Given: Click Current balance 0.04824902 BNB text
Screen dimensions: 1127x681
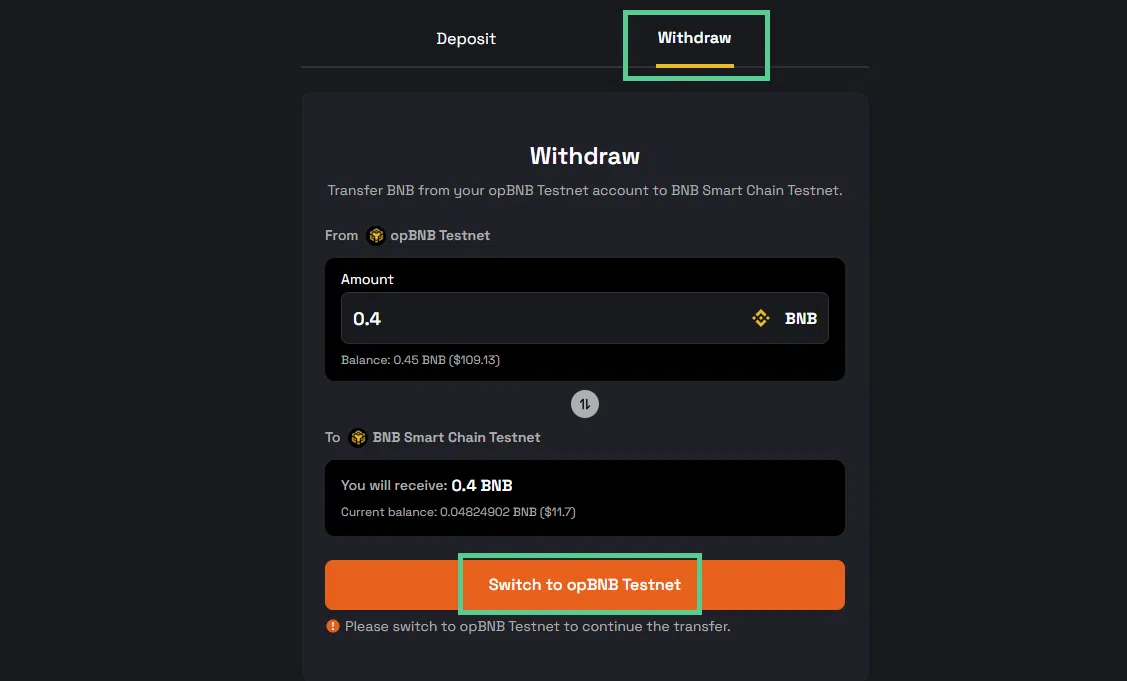Looking at the screenshot, I should (458, 512).
